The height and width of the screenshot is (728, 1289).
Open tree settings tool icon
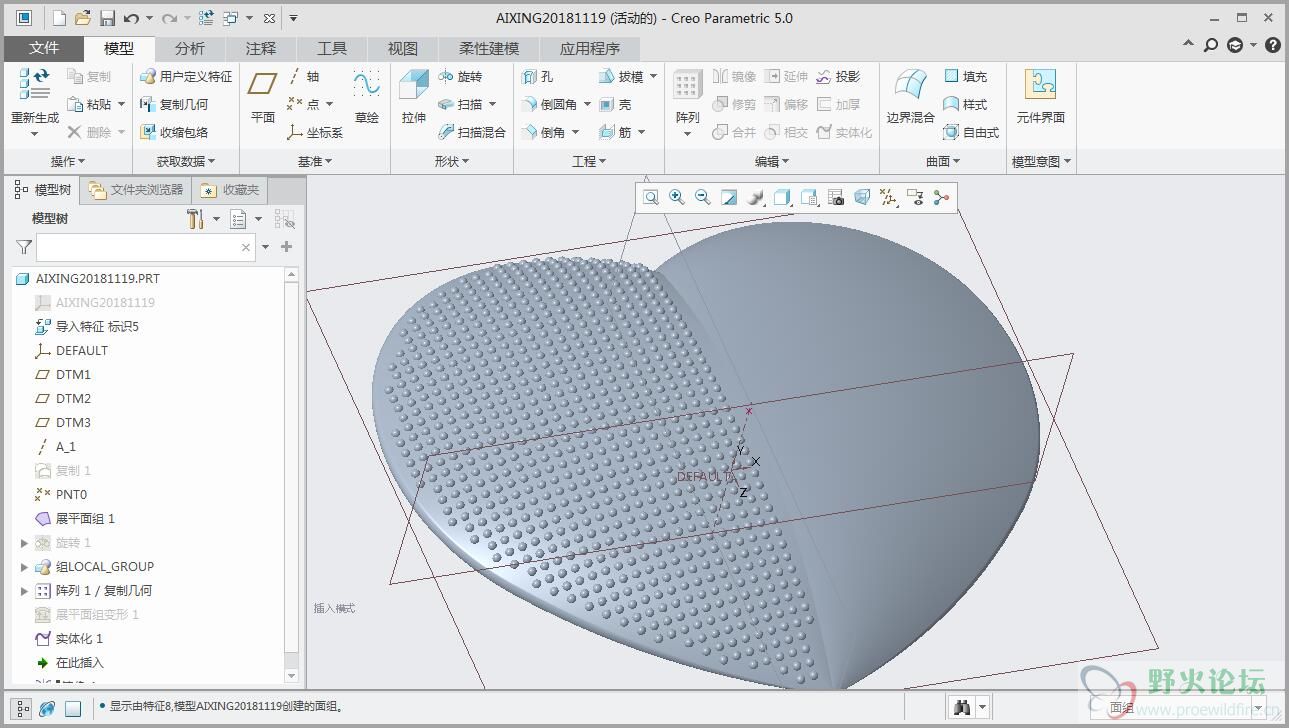click(196, 219)
